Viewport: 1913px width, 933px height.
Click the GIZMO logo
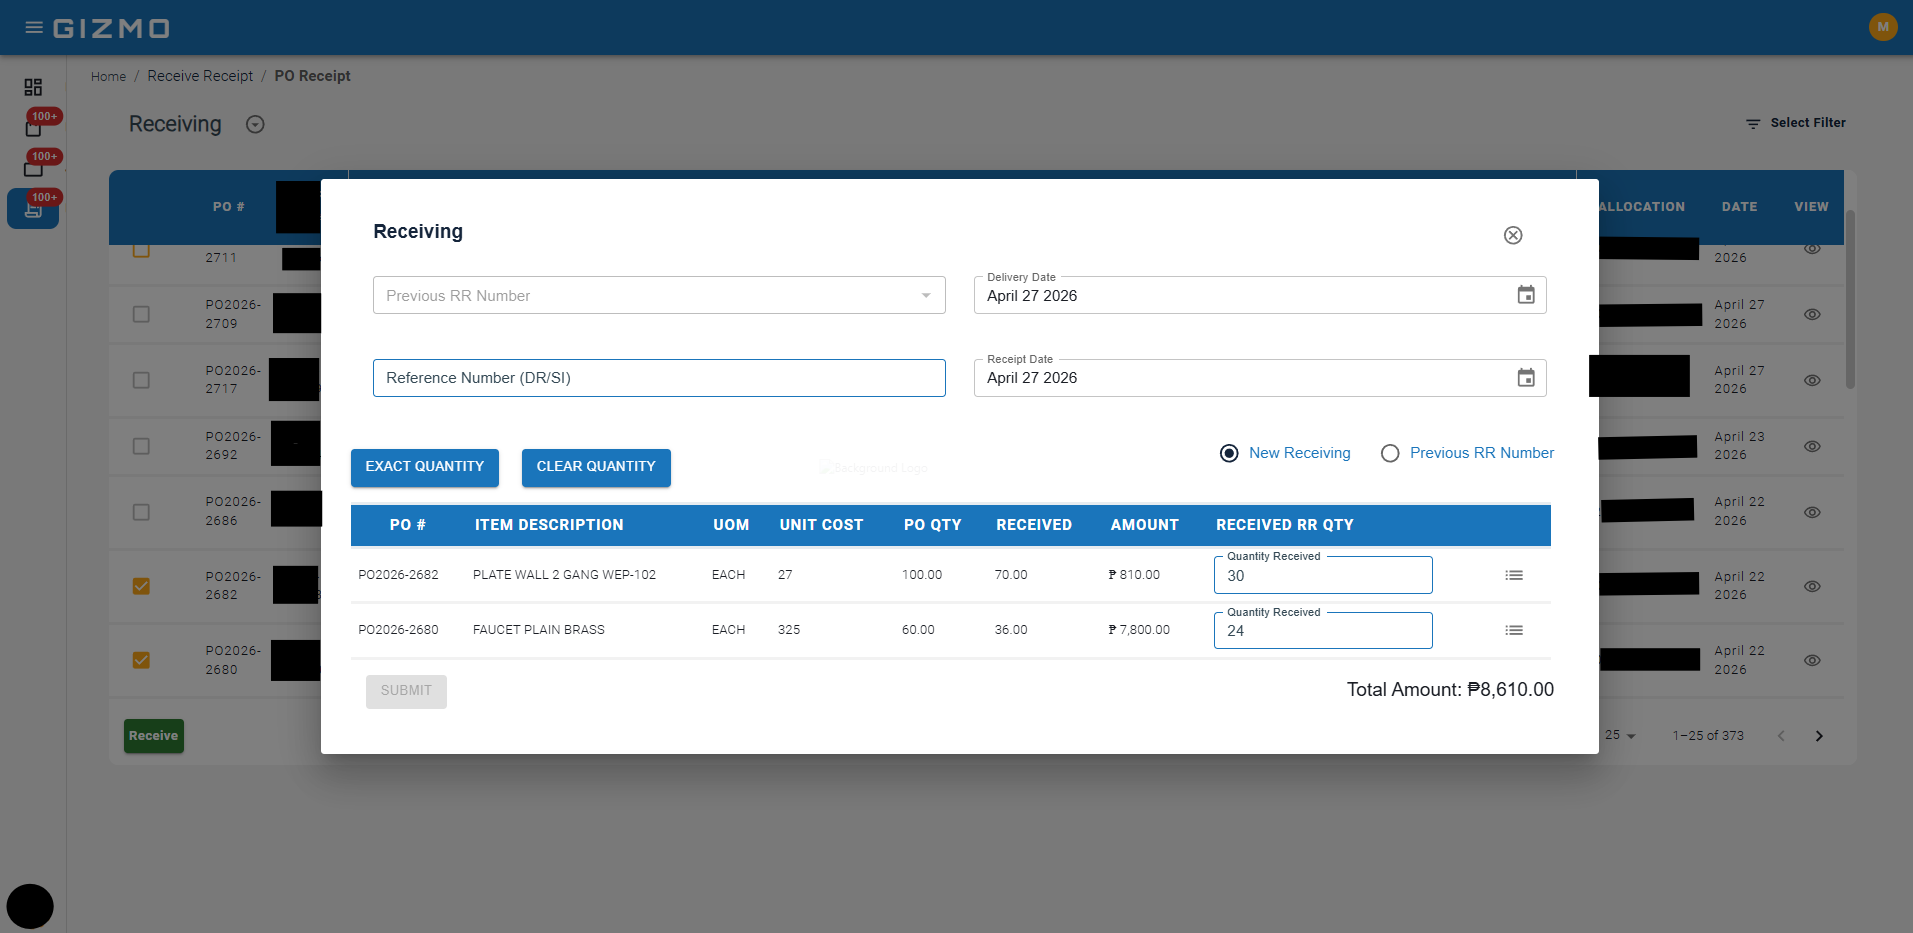coord(111,28)
